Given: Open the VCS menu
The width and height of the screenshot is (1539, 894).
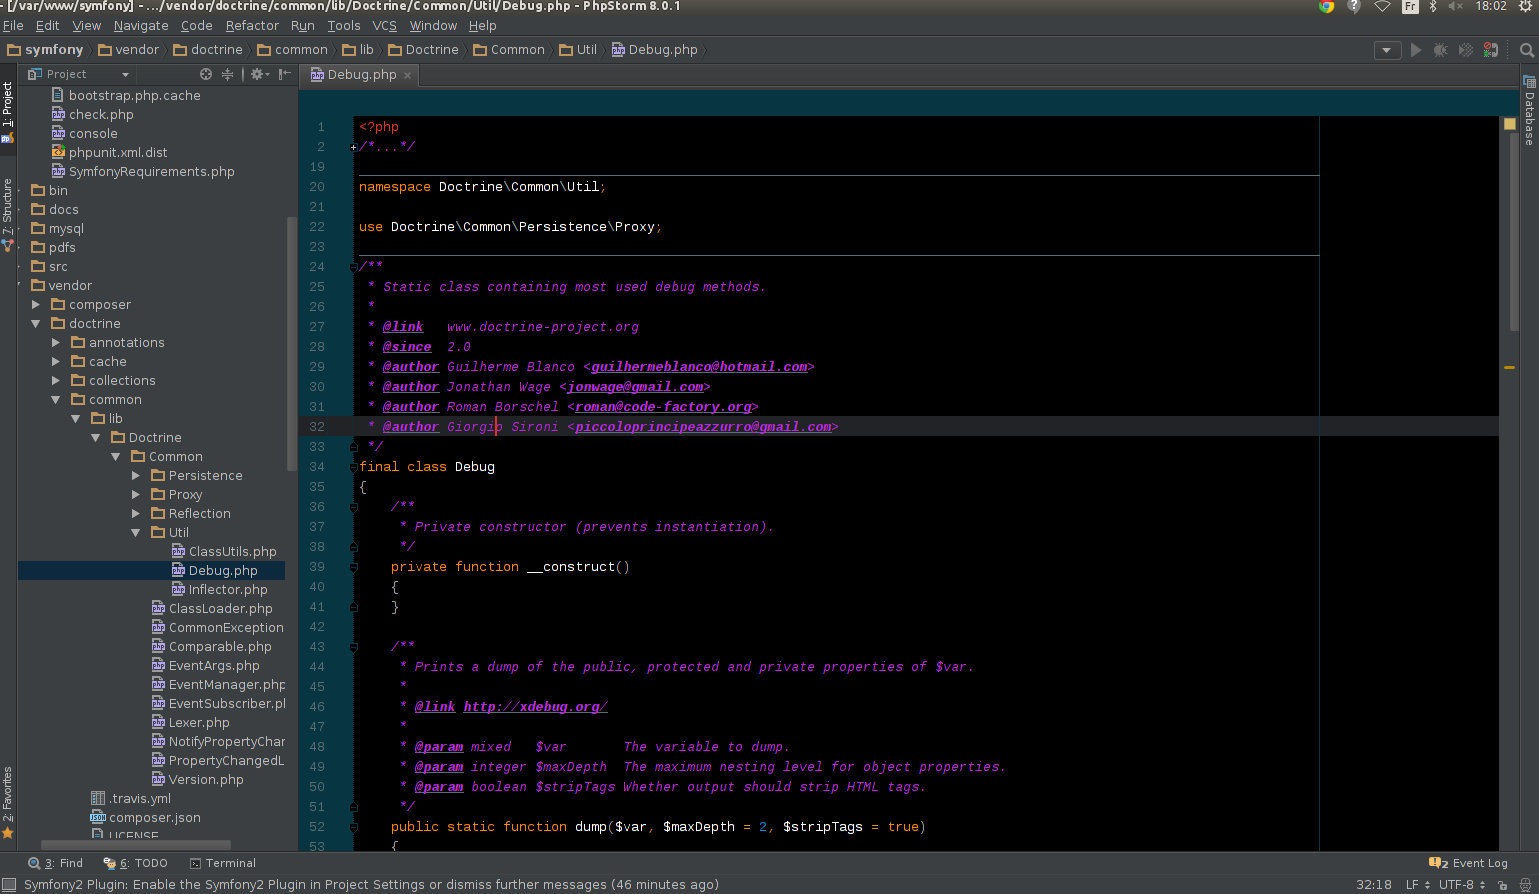Looking at the screenshot, I should (385, 26).
